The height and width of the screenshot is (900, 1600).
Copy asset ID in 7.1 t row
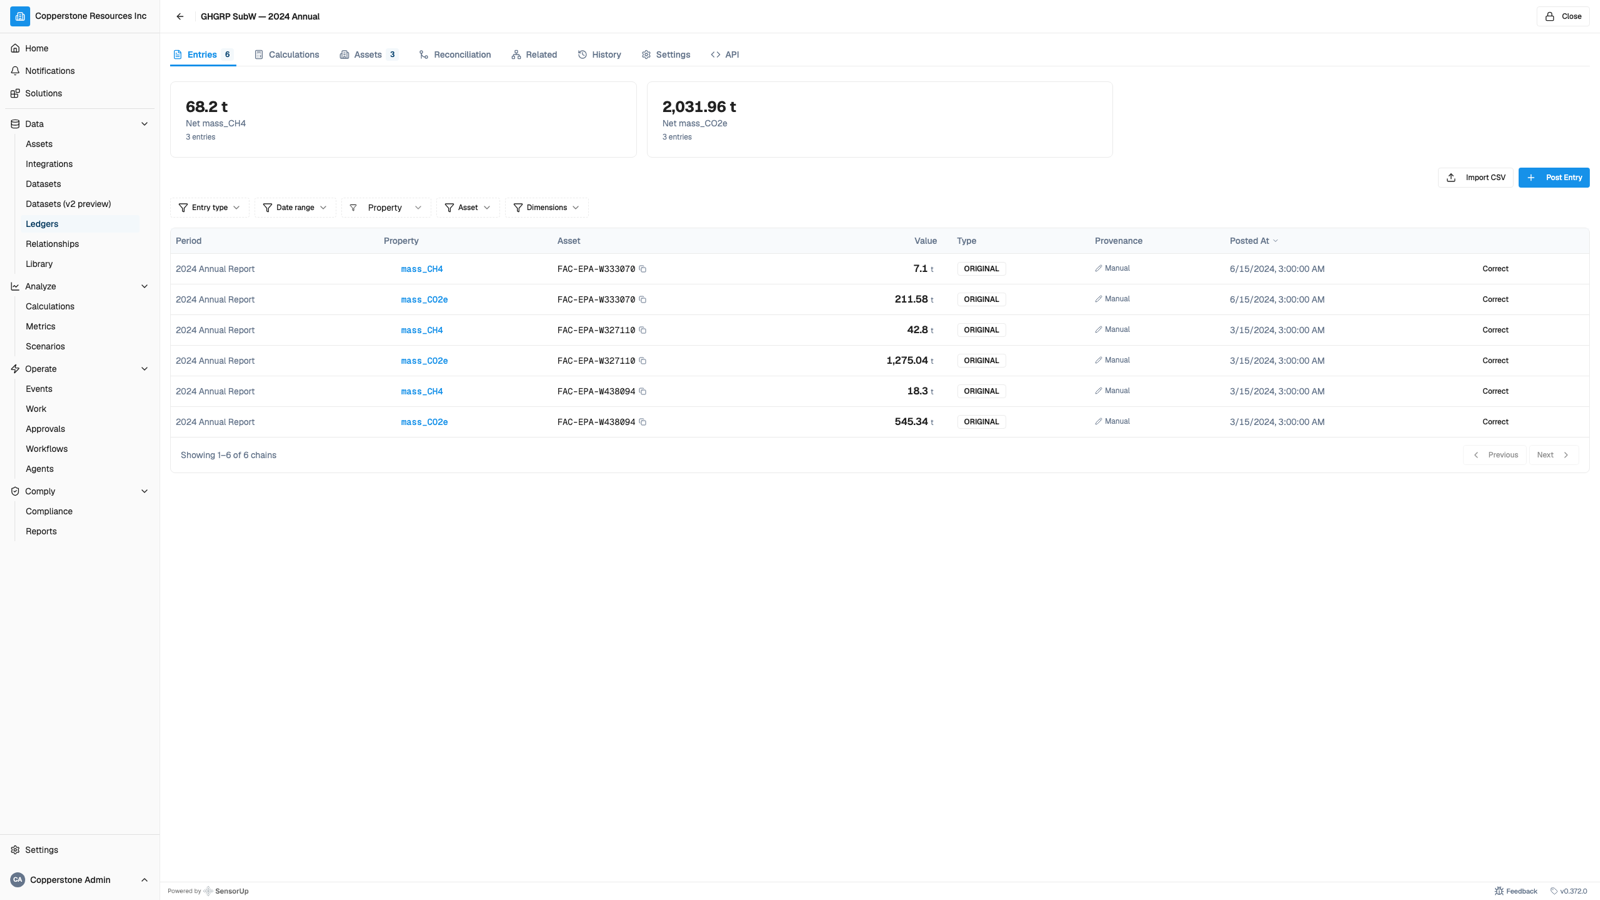click(x=643, y=269)
